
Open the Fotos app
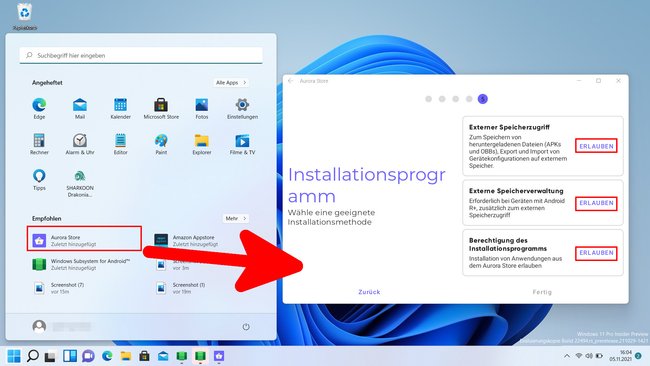point(201,109)
